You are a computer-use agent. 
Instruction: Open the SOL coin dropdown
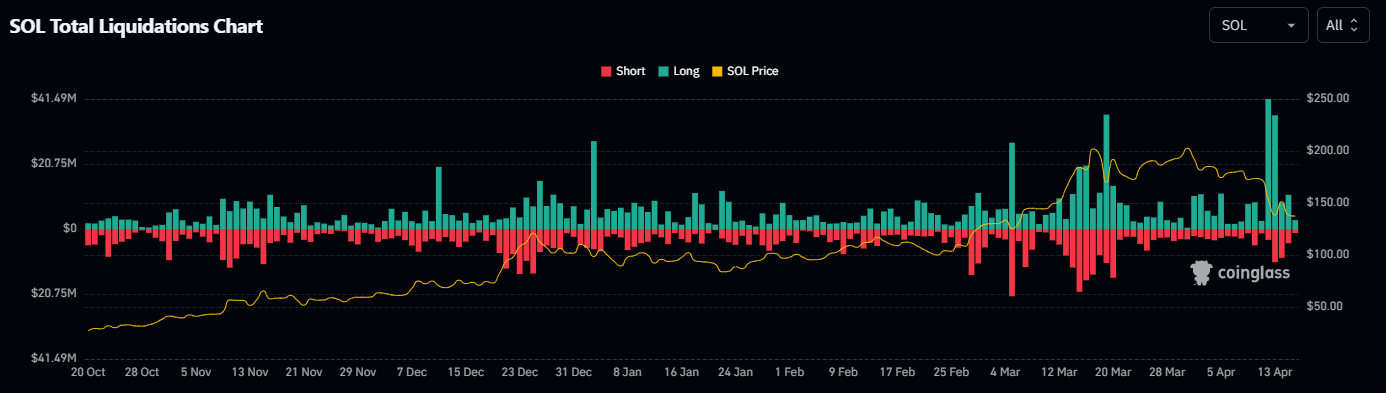[1258, 25]
